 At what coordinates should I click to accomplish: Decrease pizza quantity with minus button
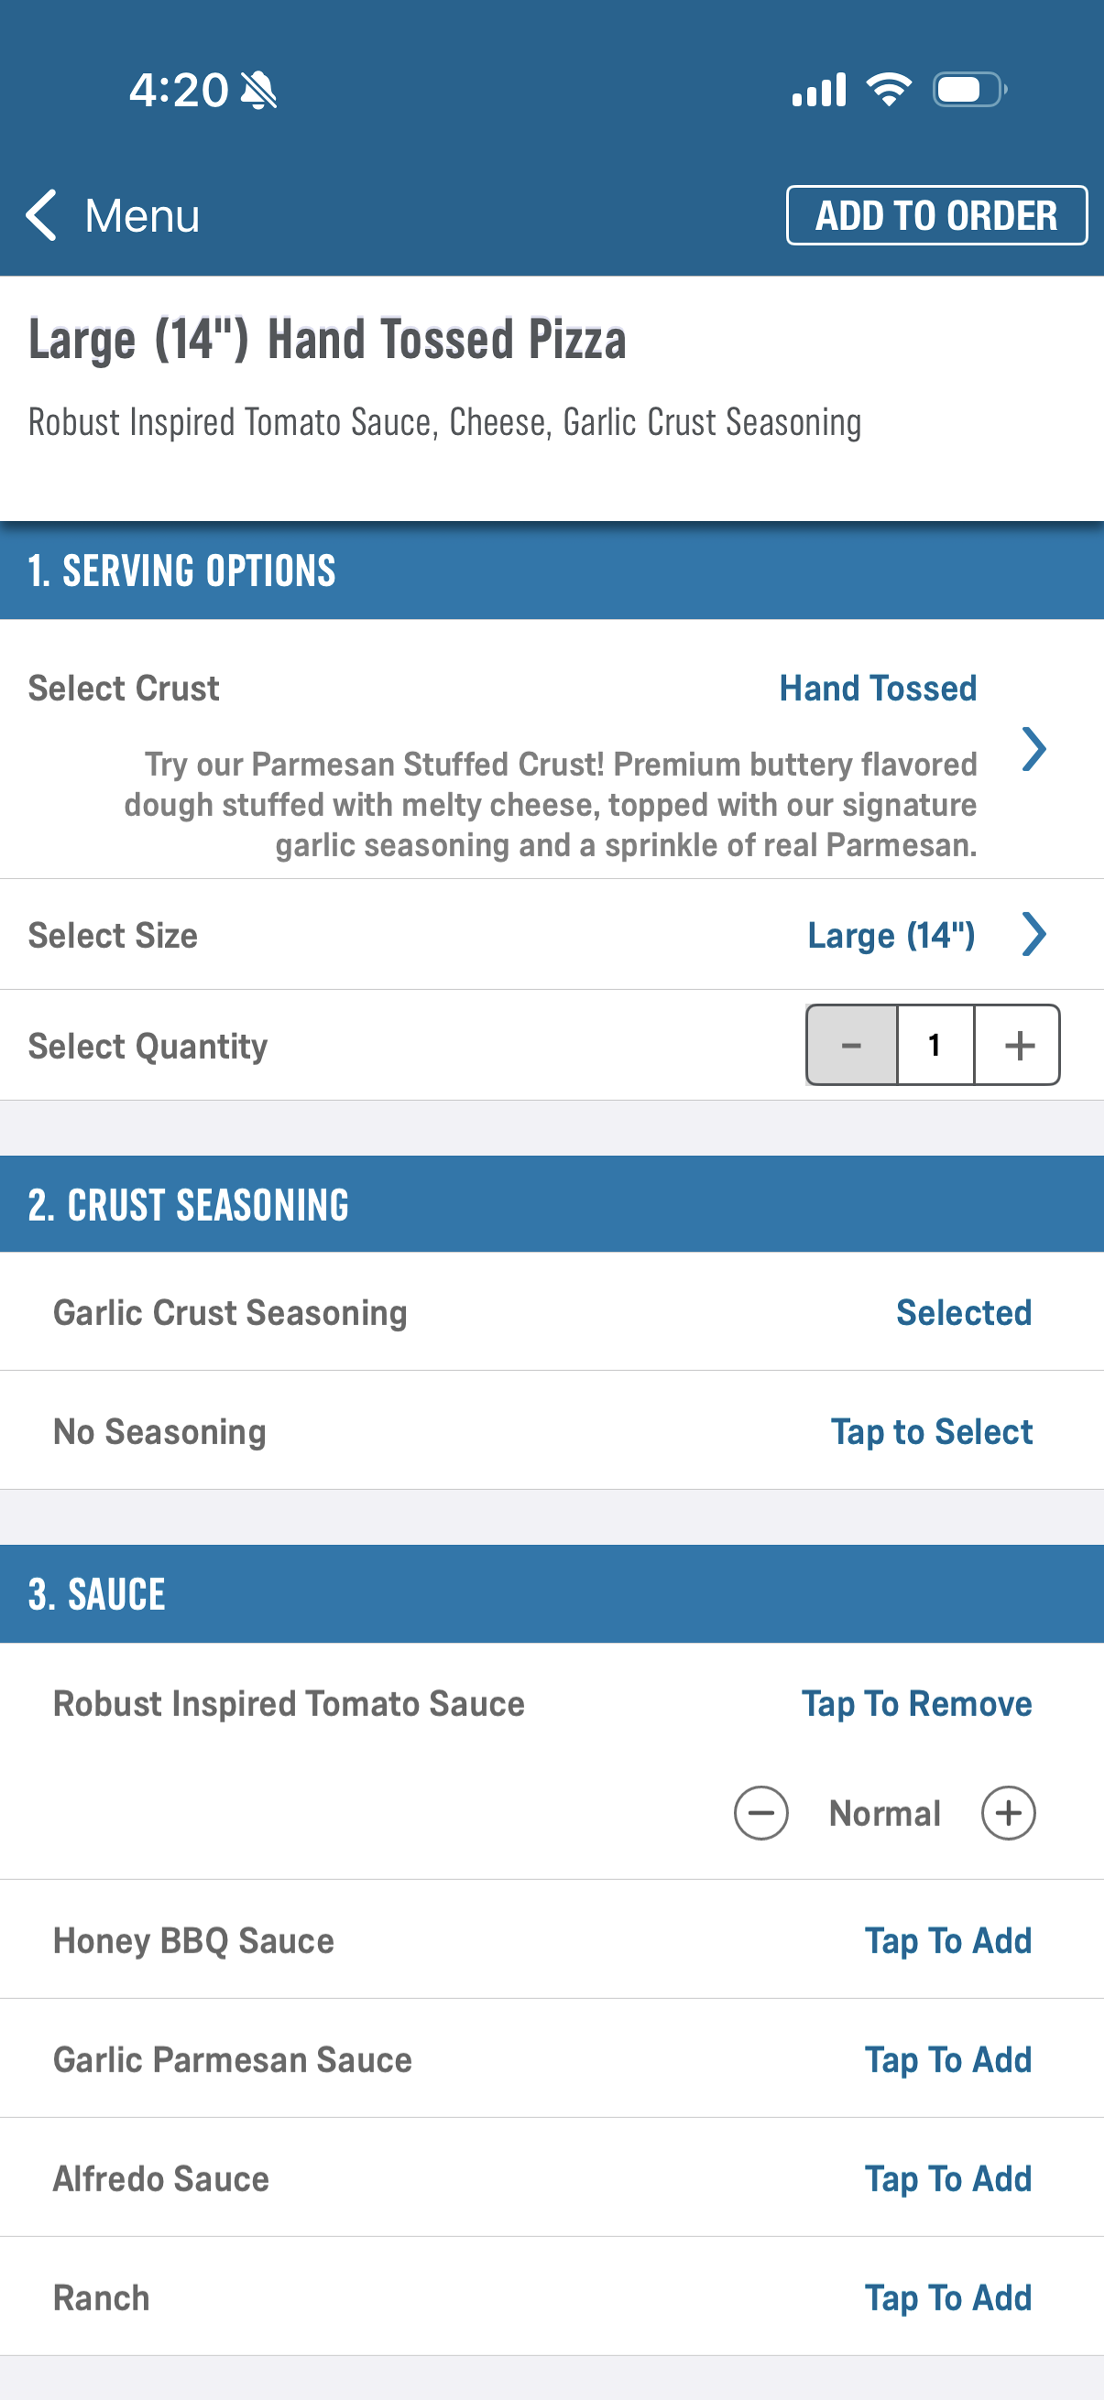(852, 1045)
